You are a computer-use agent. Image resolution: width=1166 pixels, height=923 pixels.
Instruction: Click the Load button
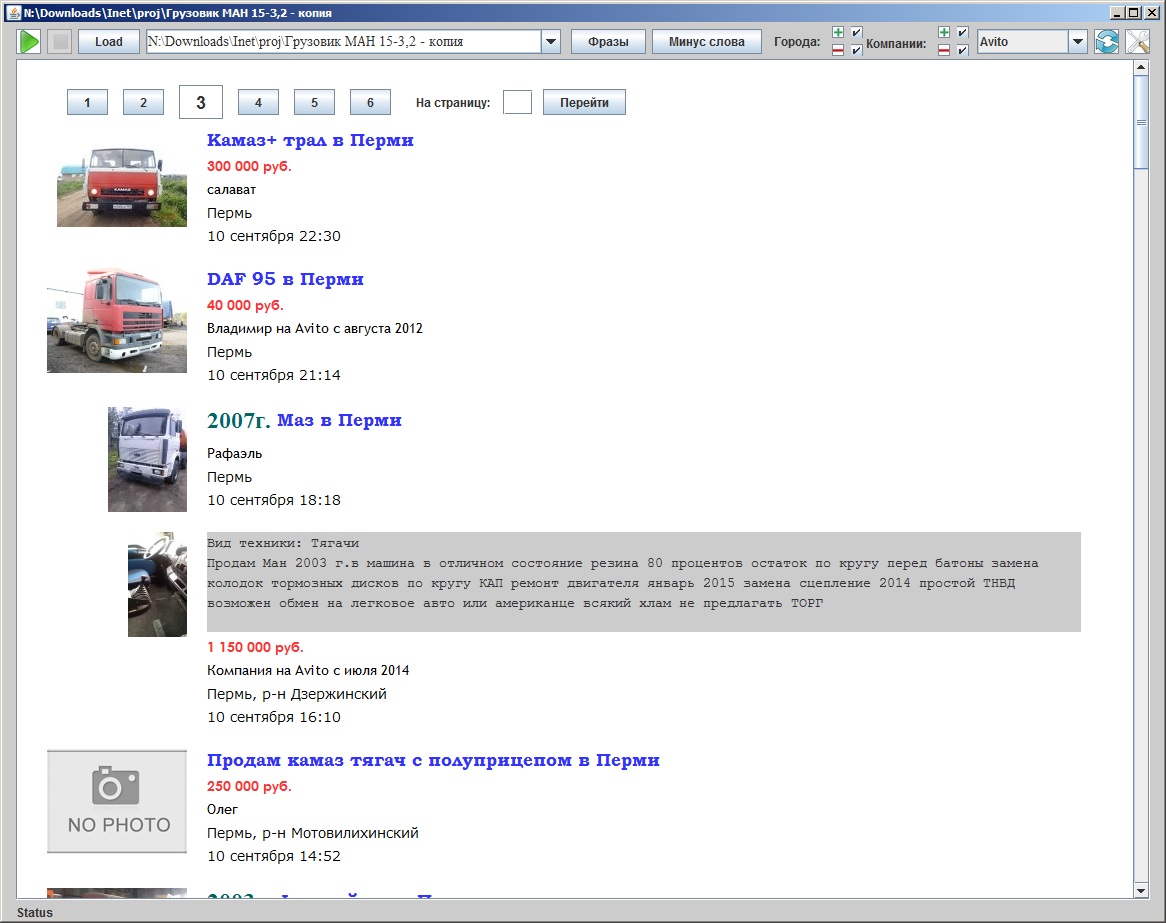109,42
